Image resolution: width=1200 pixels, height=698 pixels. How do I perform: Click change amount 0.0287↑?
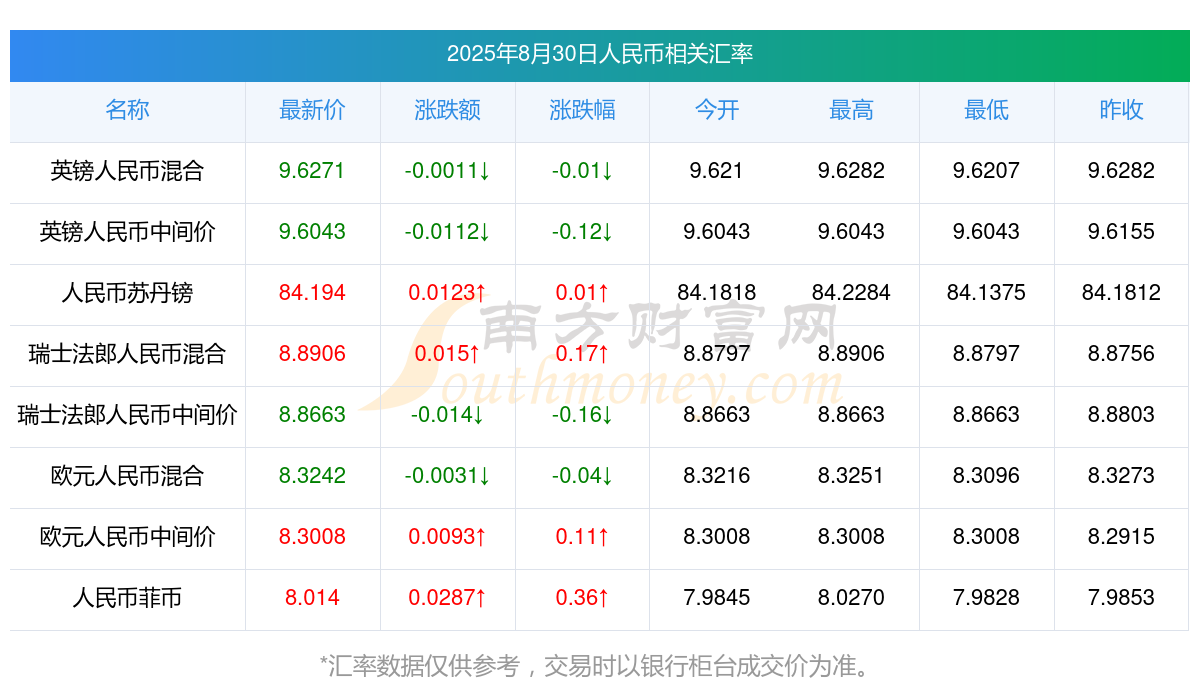[x=447, y=598]
